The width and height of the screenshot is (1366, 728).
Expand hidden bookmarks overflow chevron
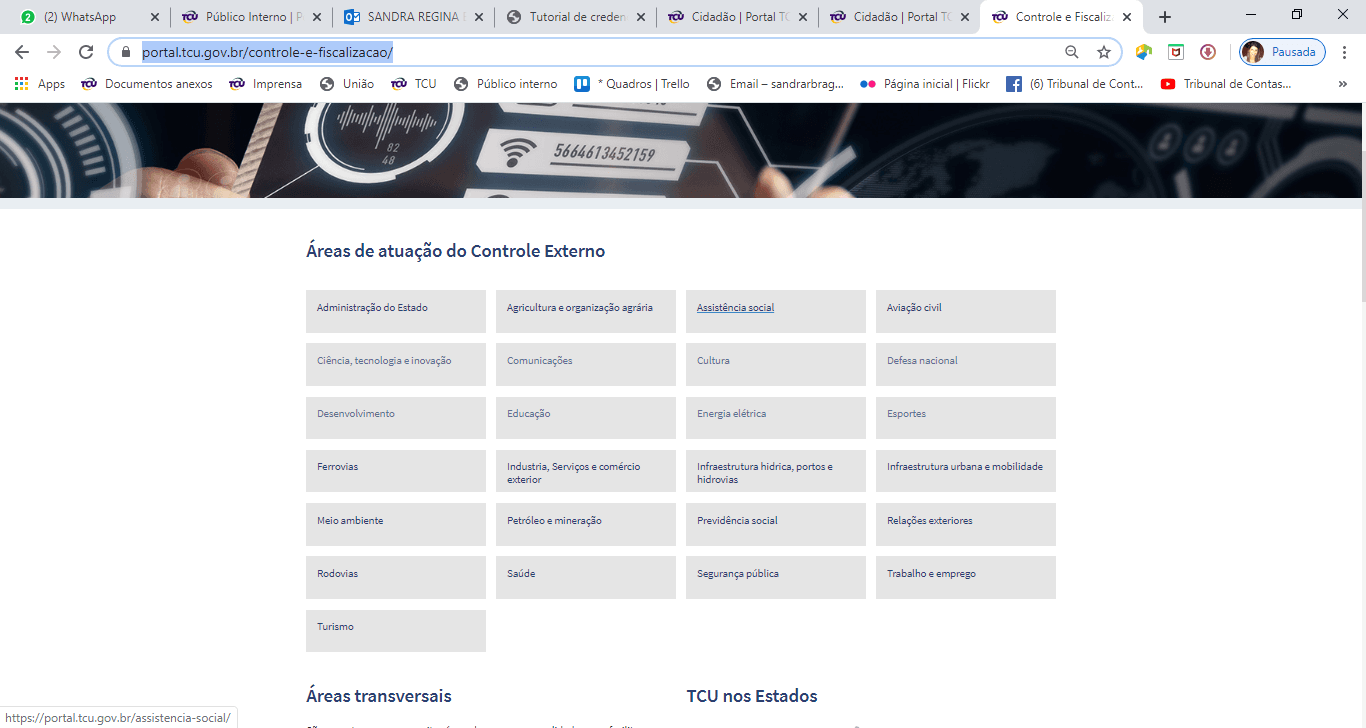[1342, 84]
